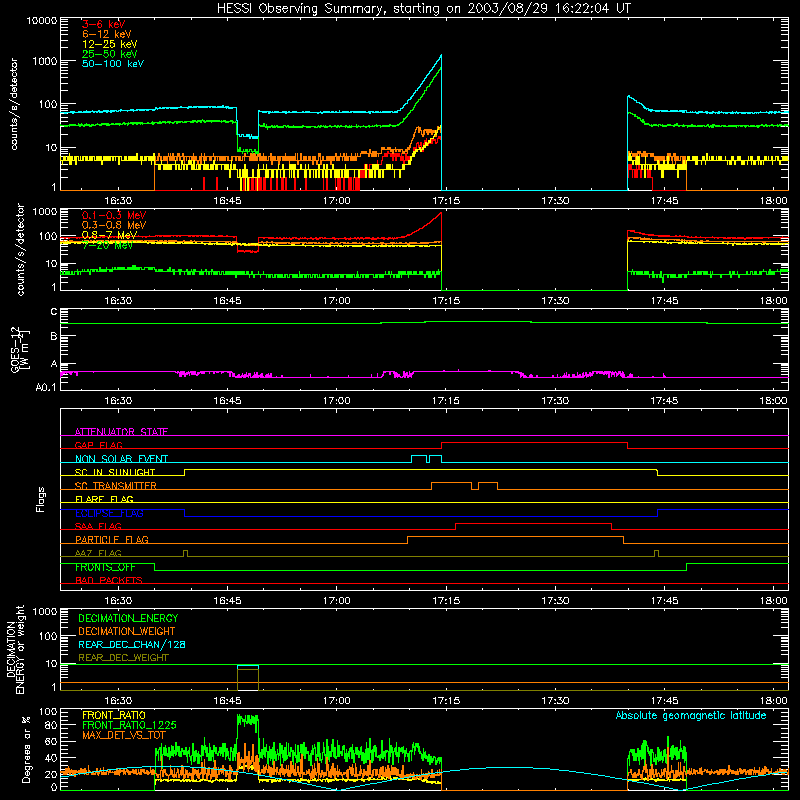This screenshot has width=800, height=800.
Task: Select the NON_SOLAR_EVENT flag label
Action: click(121, 459)
